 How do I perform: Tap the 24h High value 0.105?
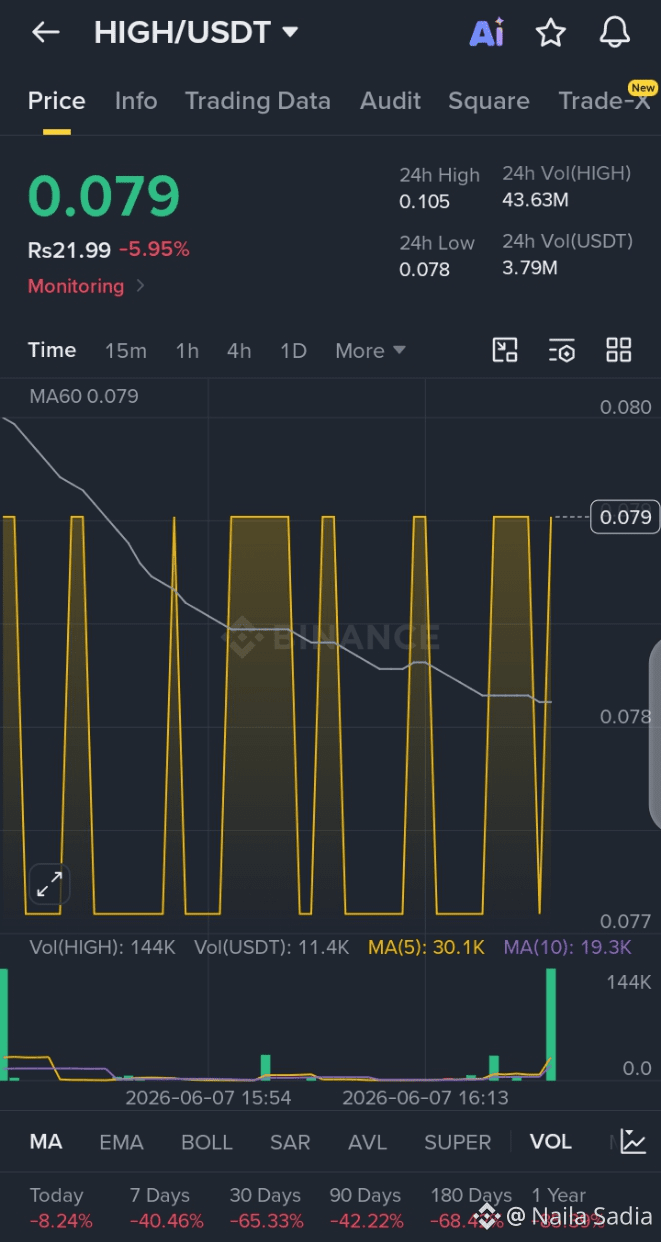coord(425,202)
